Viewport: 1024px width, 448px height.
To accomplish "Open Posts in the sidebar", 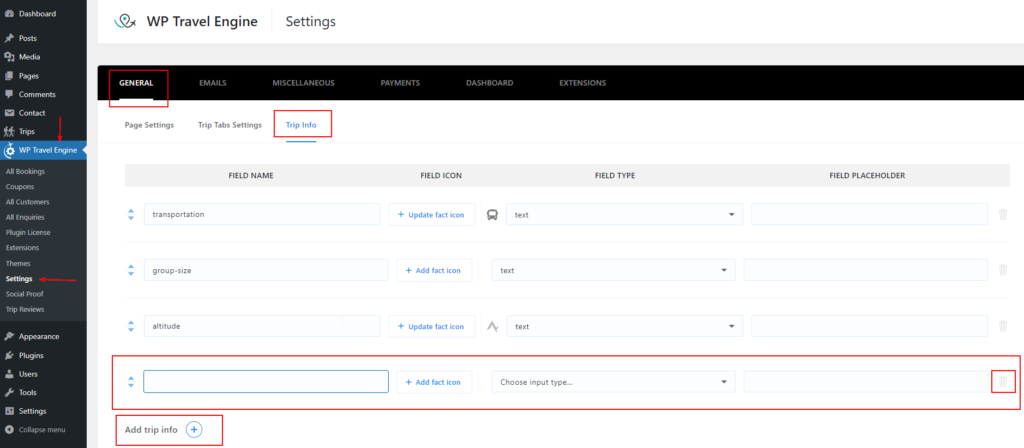I will 27,39.
